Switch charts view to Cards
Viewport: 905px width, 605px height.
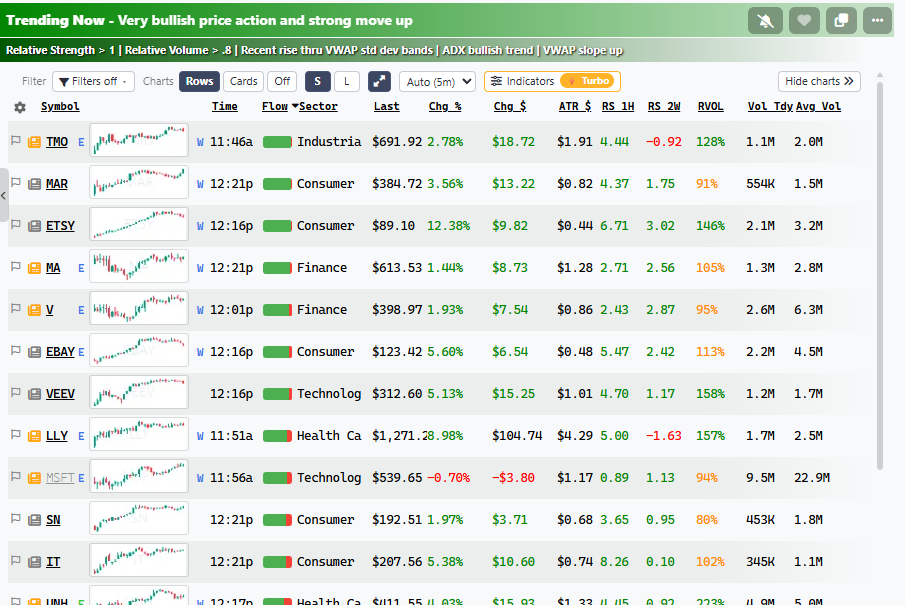click(244, 81)
